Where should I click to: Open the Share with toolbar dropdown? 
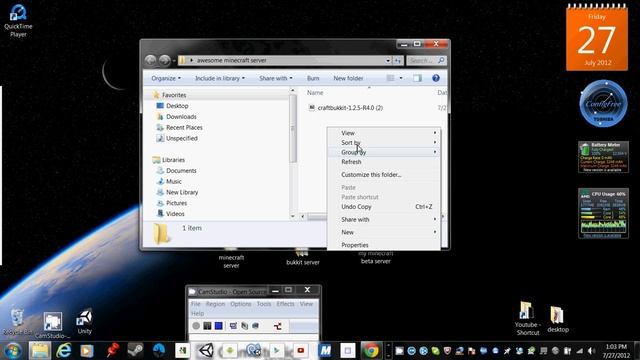point(276,78)
